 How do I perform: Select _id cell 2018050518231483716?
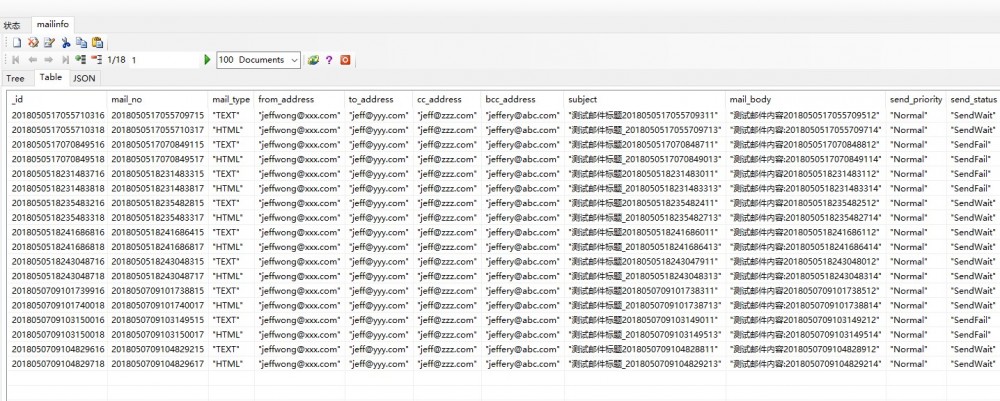(x=57, y=173)
